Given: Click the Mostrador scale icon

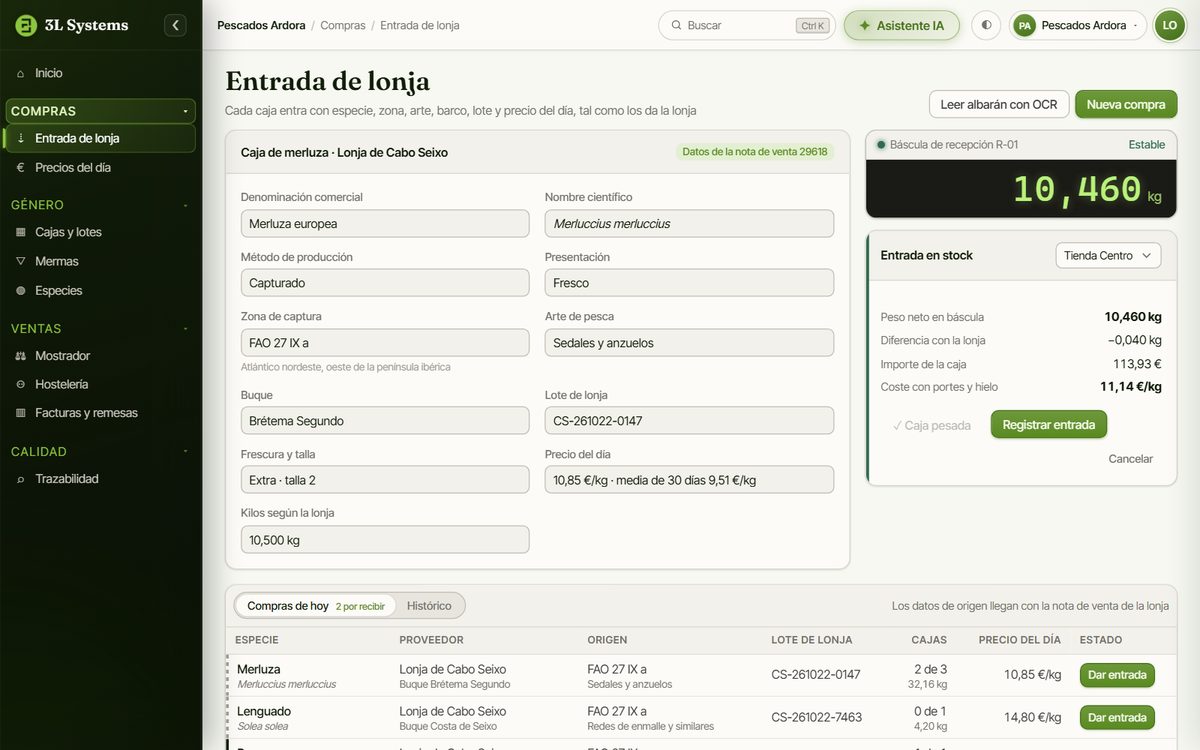Looking at the screenshot, I should [x=21, y=355].
